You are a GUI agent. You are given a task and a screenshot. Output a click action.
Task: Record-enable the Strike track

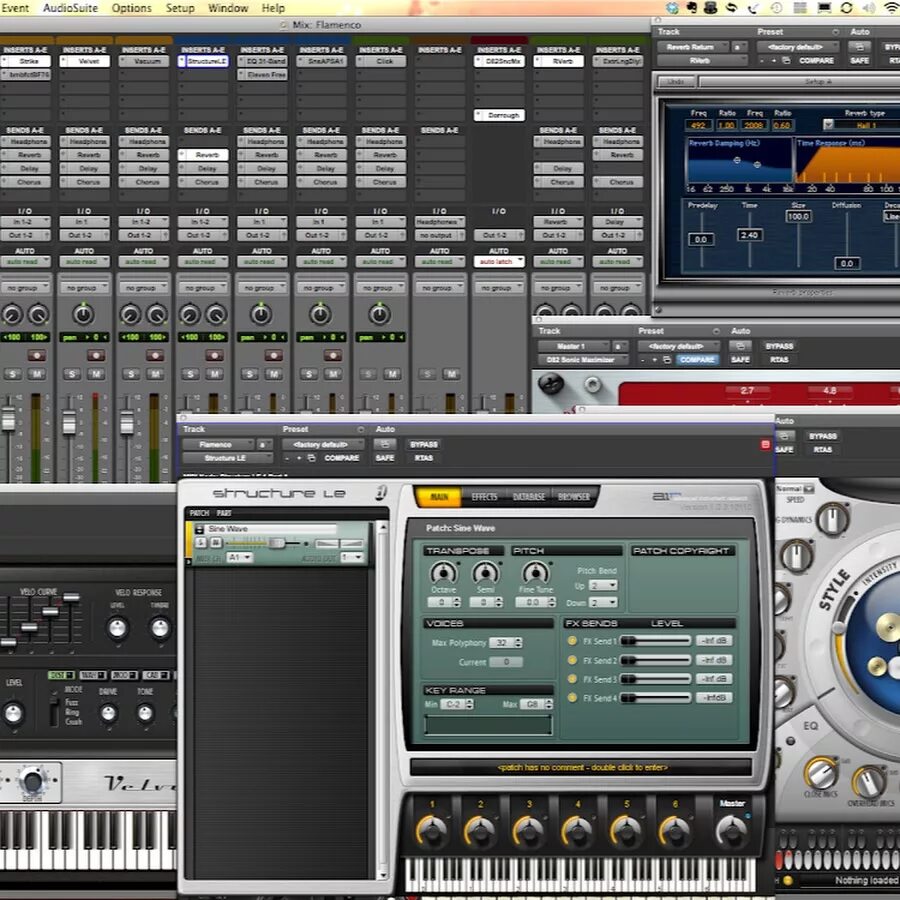[36, 355]
